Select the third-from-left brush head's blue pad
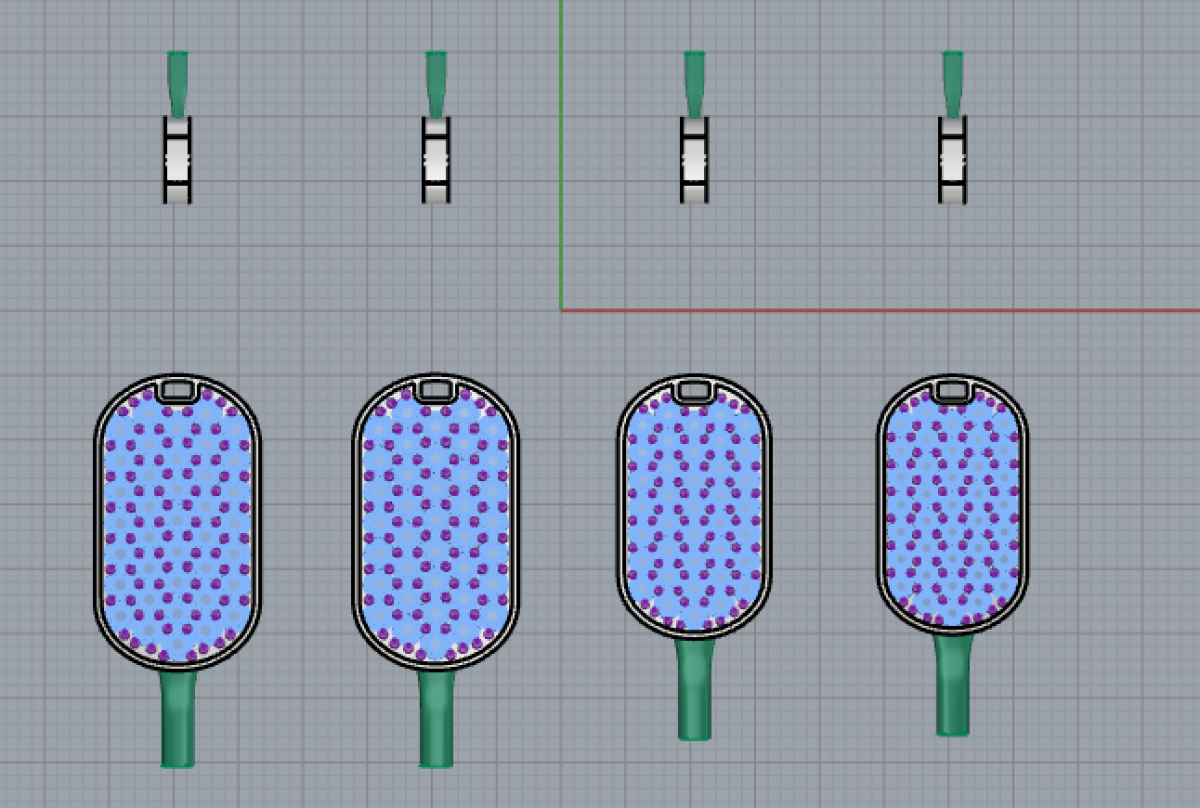Screen dimensions: 1200x808 694,510
